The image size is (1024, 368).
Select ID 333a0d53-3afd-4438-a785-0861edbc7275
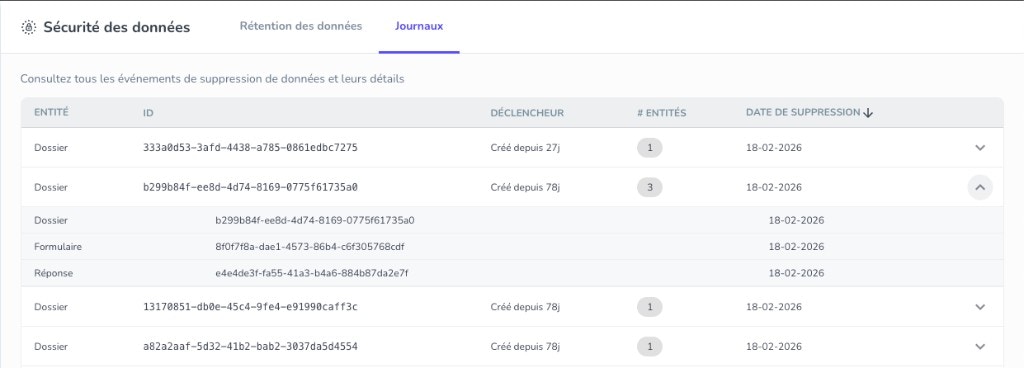(250, 147)
